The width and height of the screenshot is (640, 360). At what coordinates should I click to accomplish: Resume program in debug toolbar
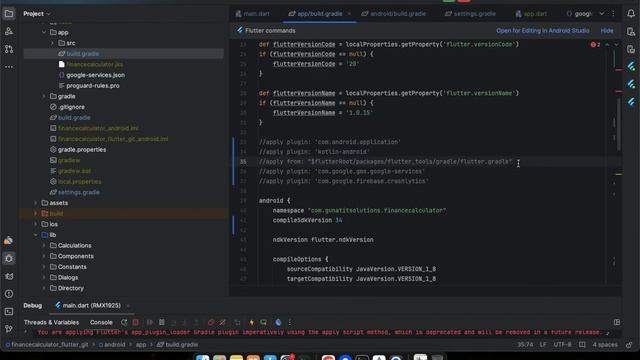click(150, 322)
